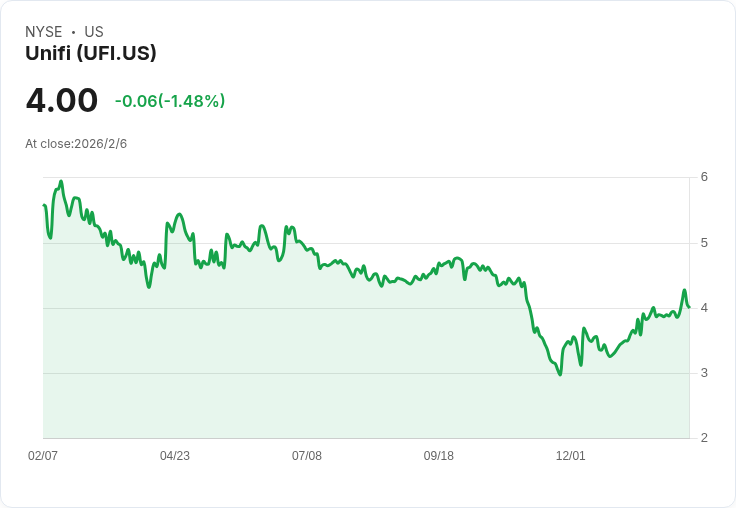Screen dimensions: 736x508
Task: Click the chart line's lowest dip near 3
Action: pyautogui.click(x=560, y=374)
